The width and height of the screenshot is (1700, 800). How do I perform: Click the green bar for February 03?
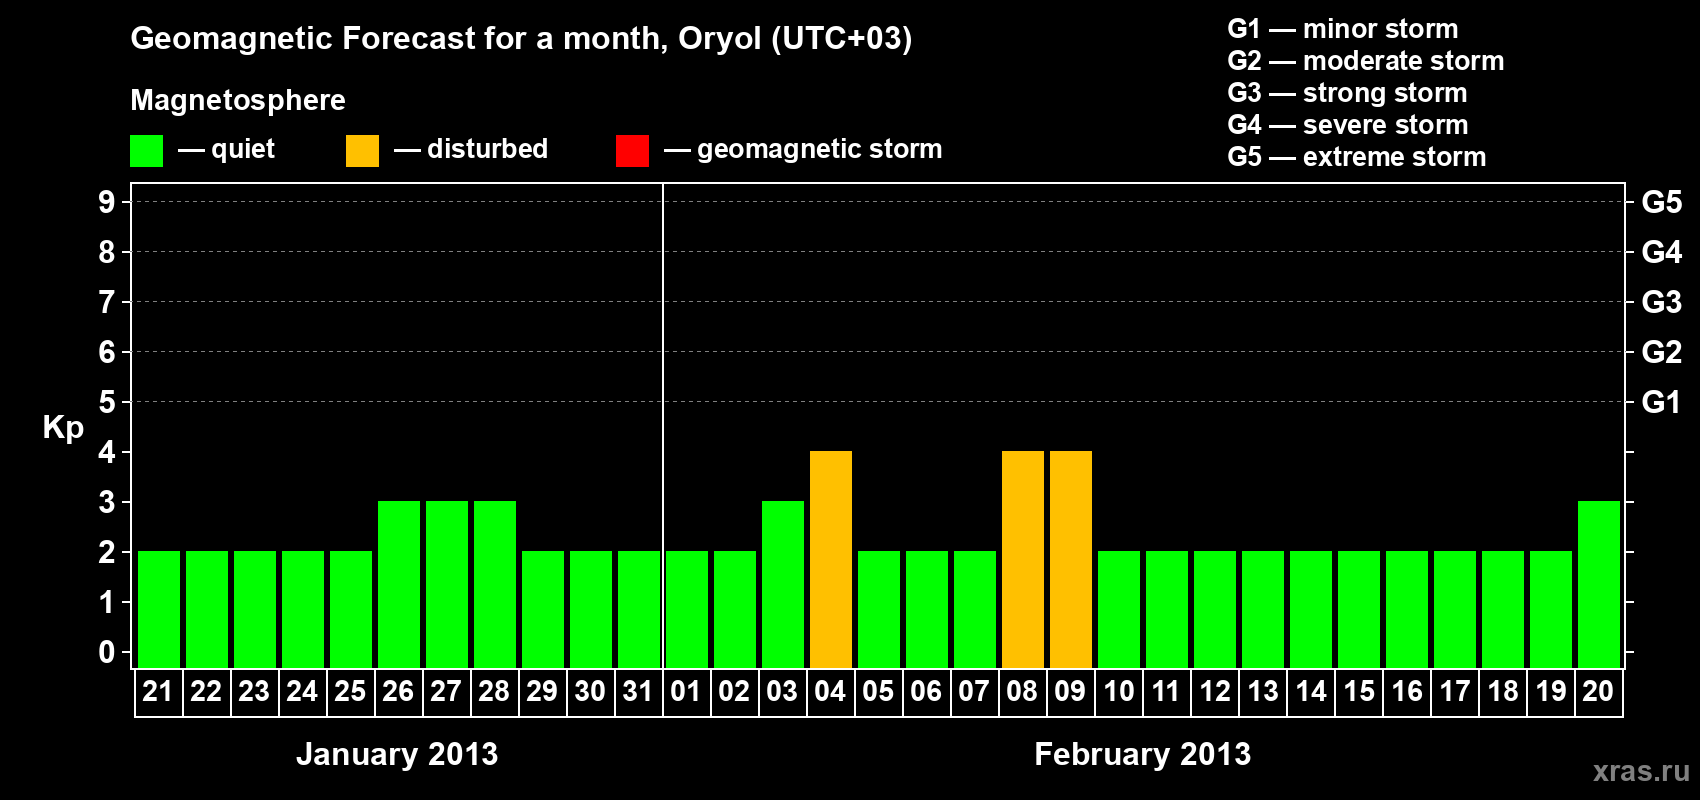(783, 584)
